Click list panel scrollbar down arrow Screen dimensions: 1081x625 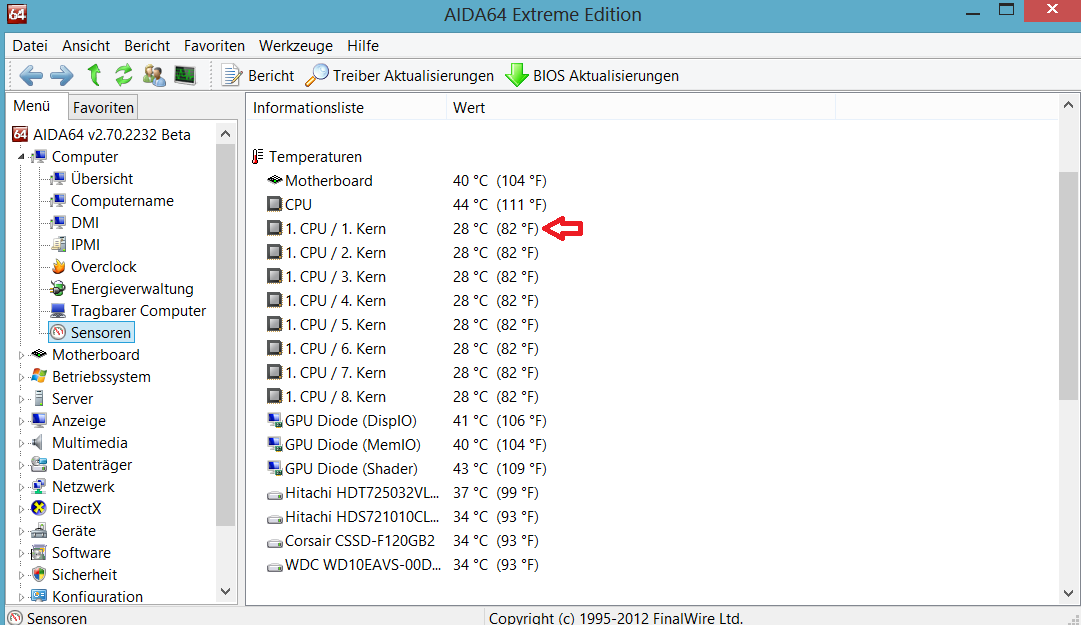pos(1068,593)
